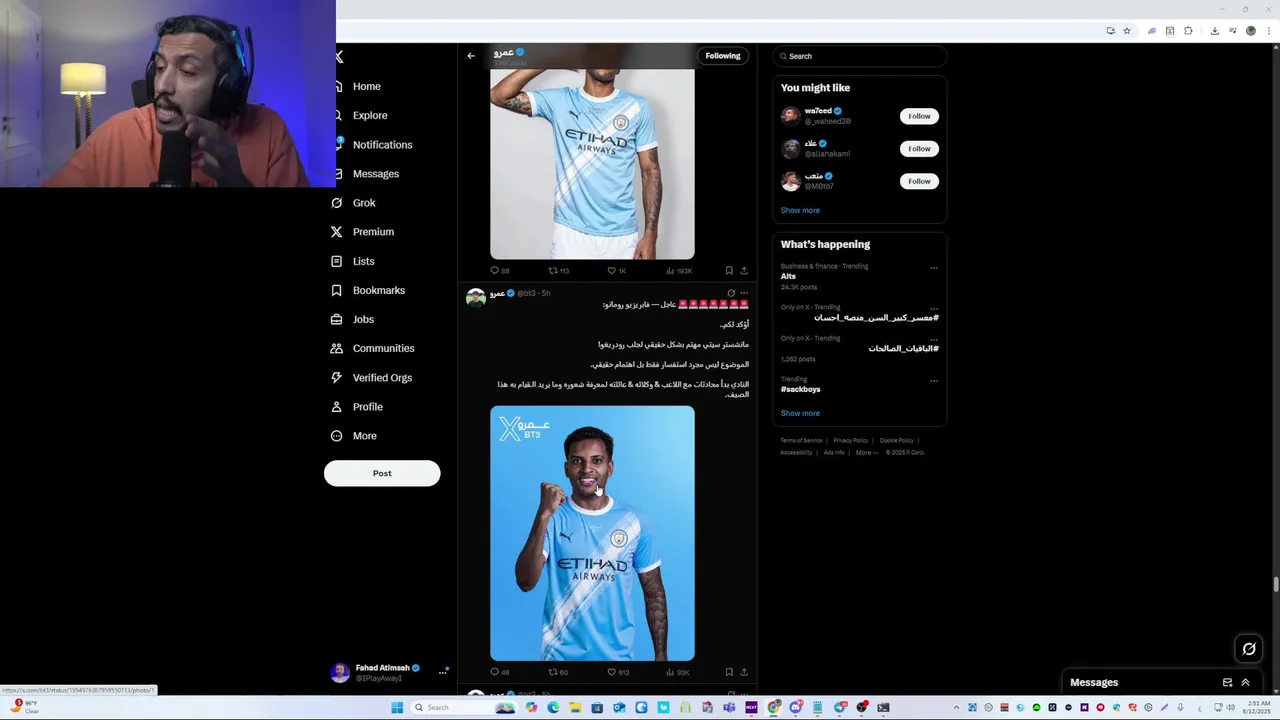Image resolution: width=1280 pixels, height=720 pixels.
Task: Focus the X Search field
Action: (x=860, y=56)
